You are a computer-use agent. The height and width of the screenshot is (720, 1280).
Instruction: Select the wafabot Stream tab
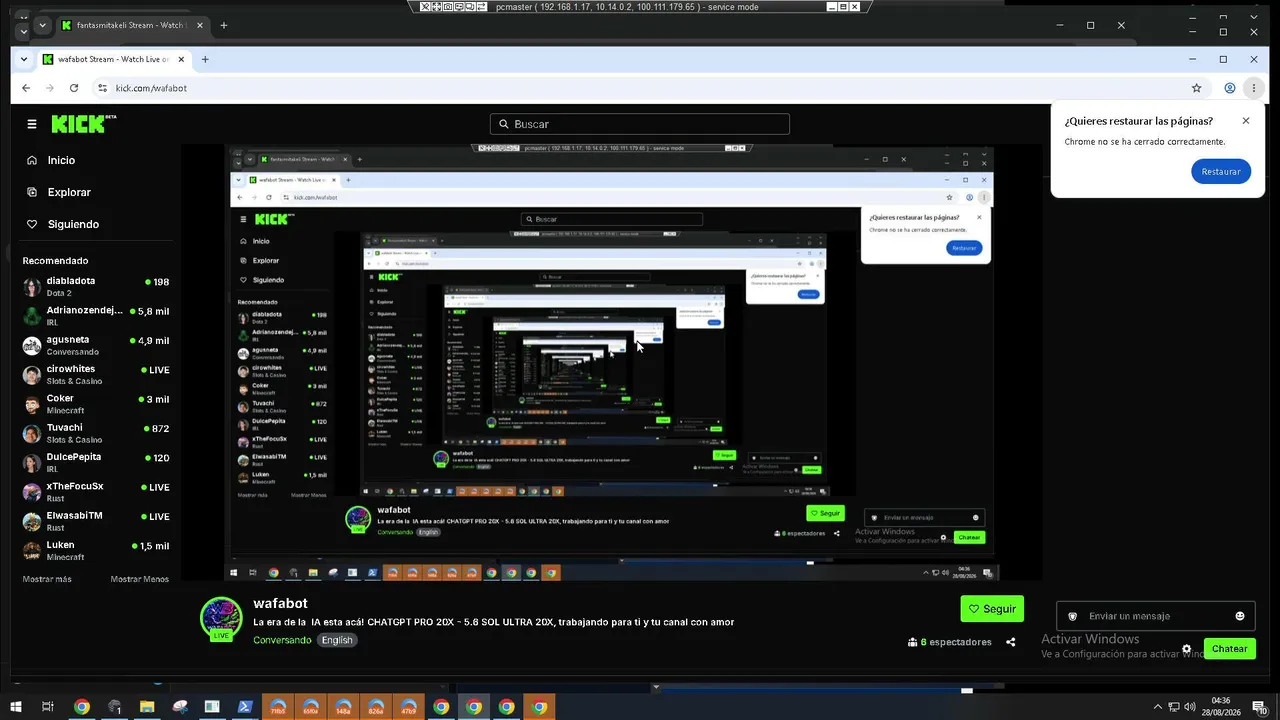point(112,59)
